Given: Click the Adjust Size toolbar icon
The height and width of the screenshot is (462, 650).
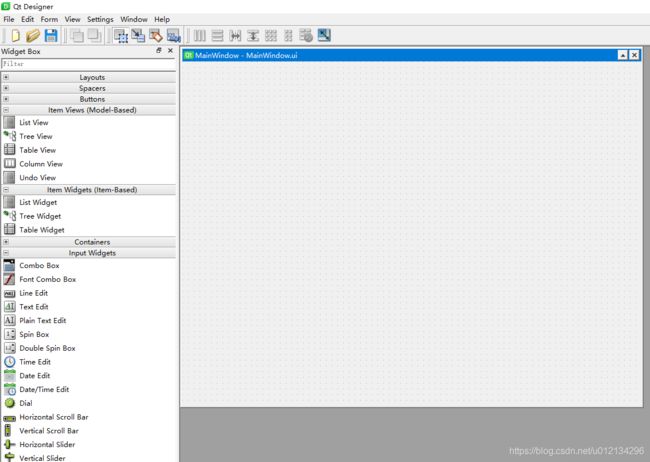Looking at the screenshot, I should coord(324,35).
